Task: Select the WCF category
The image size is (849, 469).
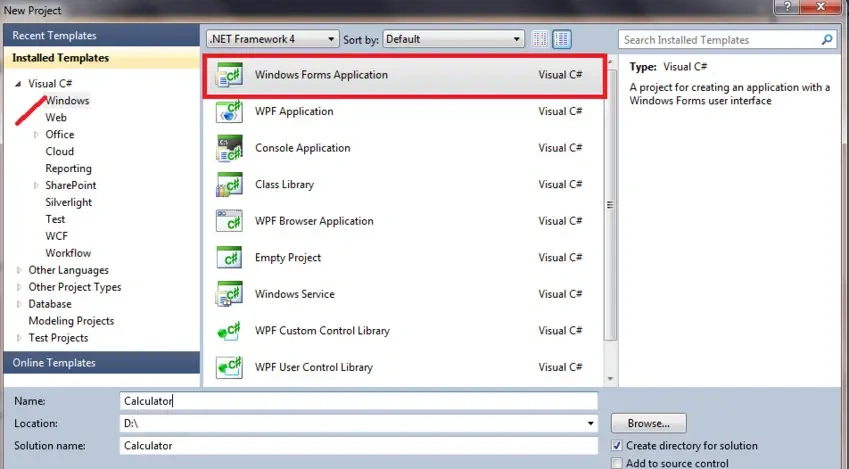Action: [x=56, y=236]
